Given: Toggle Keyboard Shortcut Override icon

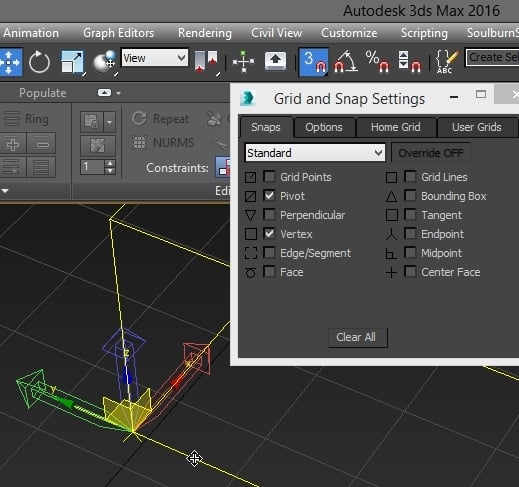Looking at the screenshot, I should coord(275,61).
